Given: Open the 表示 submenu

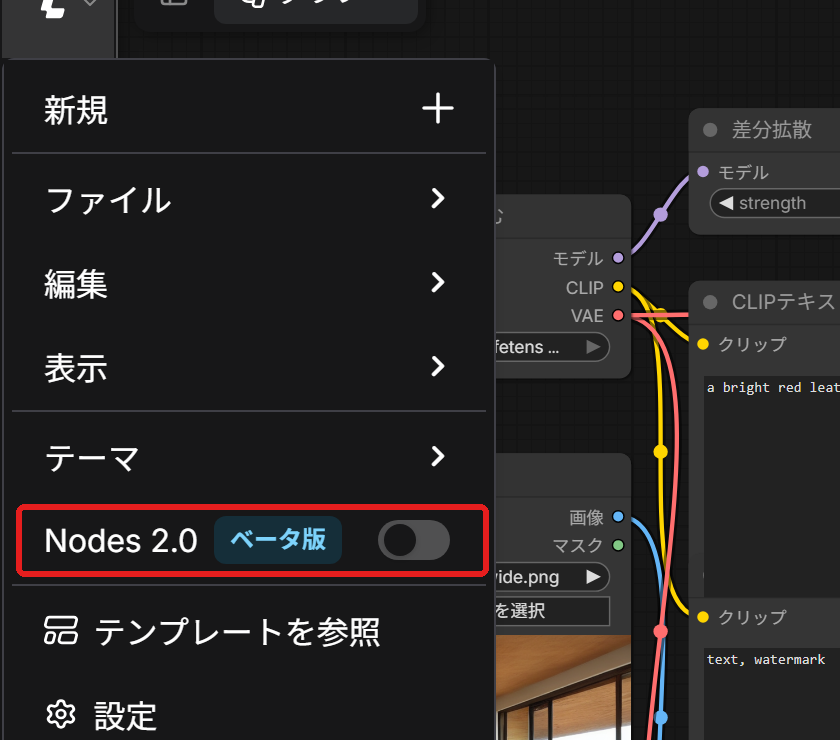Looking at the screenshot, I should [x=249, y=367].
